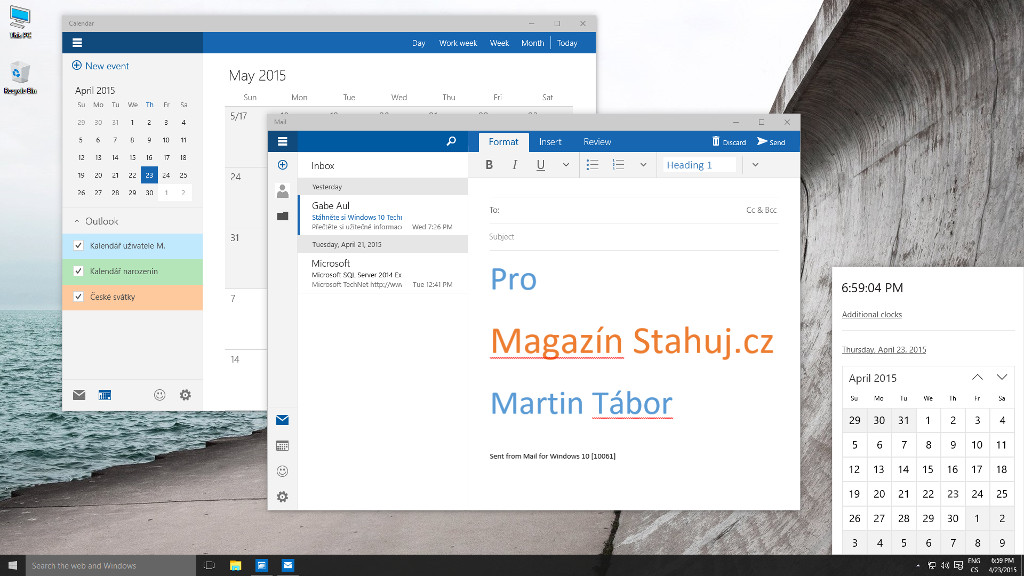Open the Windows Start menu
1024x576 pixels.
pos(12,566)
